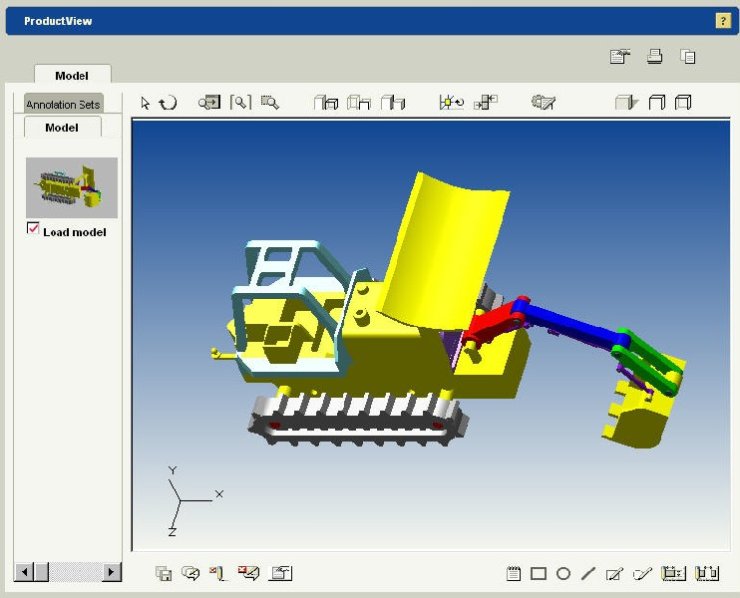Click the horizontal scrollbar thumb

tap(42, 572)
